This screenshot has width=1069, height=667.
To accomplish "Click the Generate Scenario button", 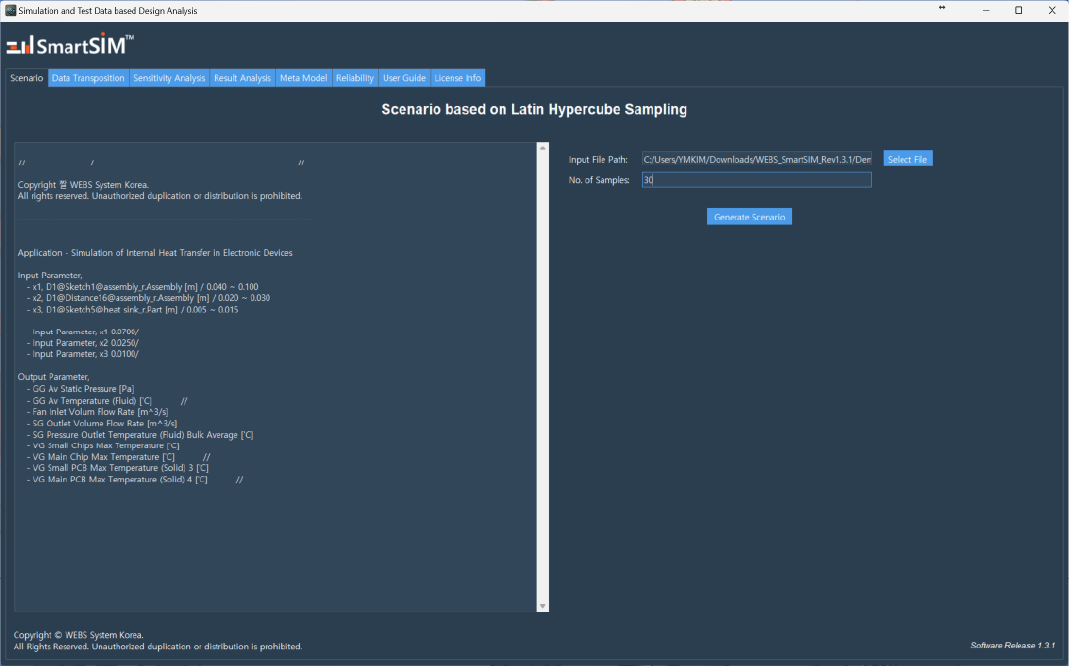I will [x=749, y=217].
